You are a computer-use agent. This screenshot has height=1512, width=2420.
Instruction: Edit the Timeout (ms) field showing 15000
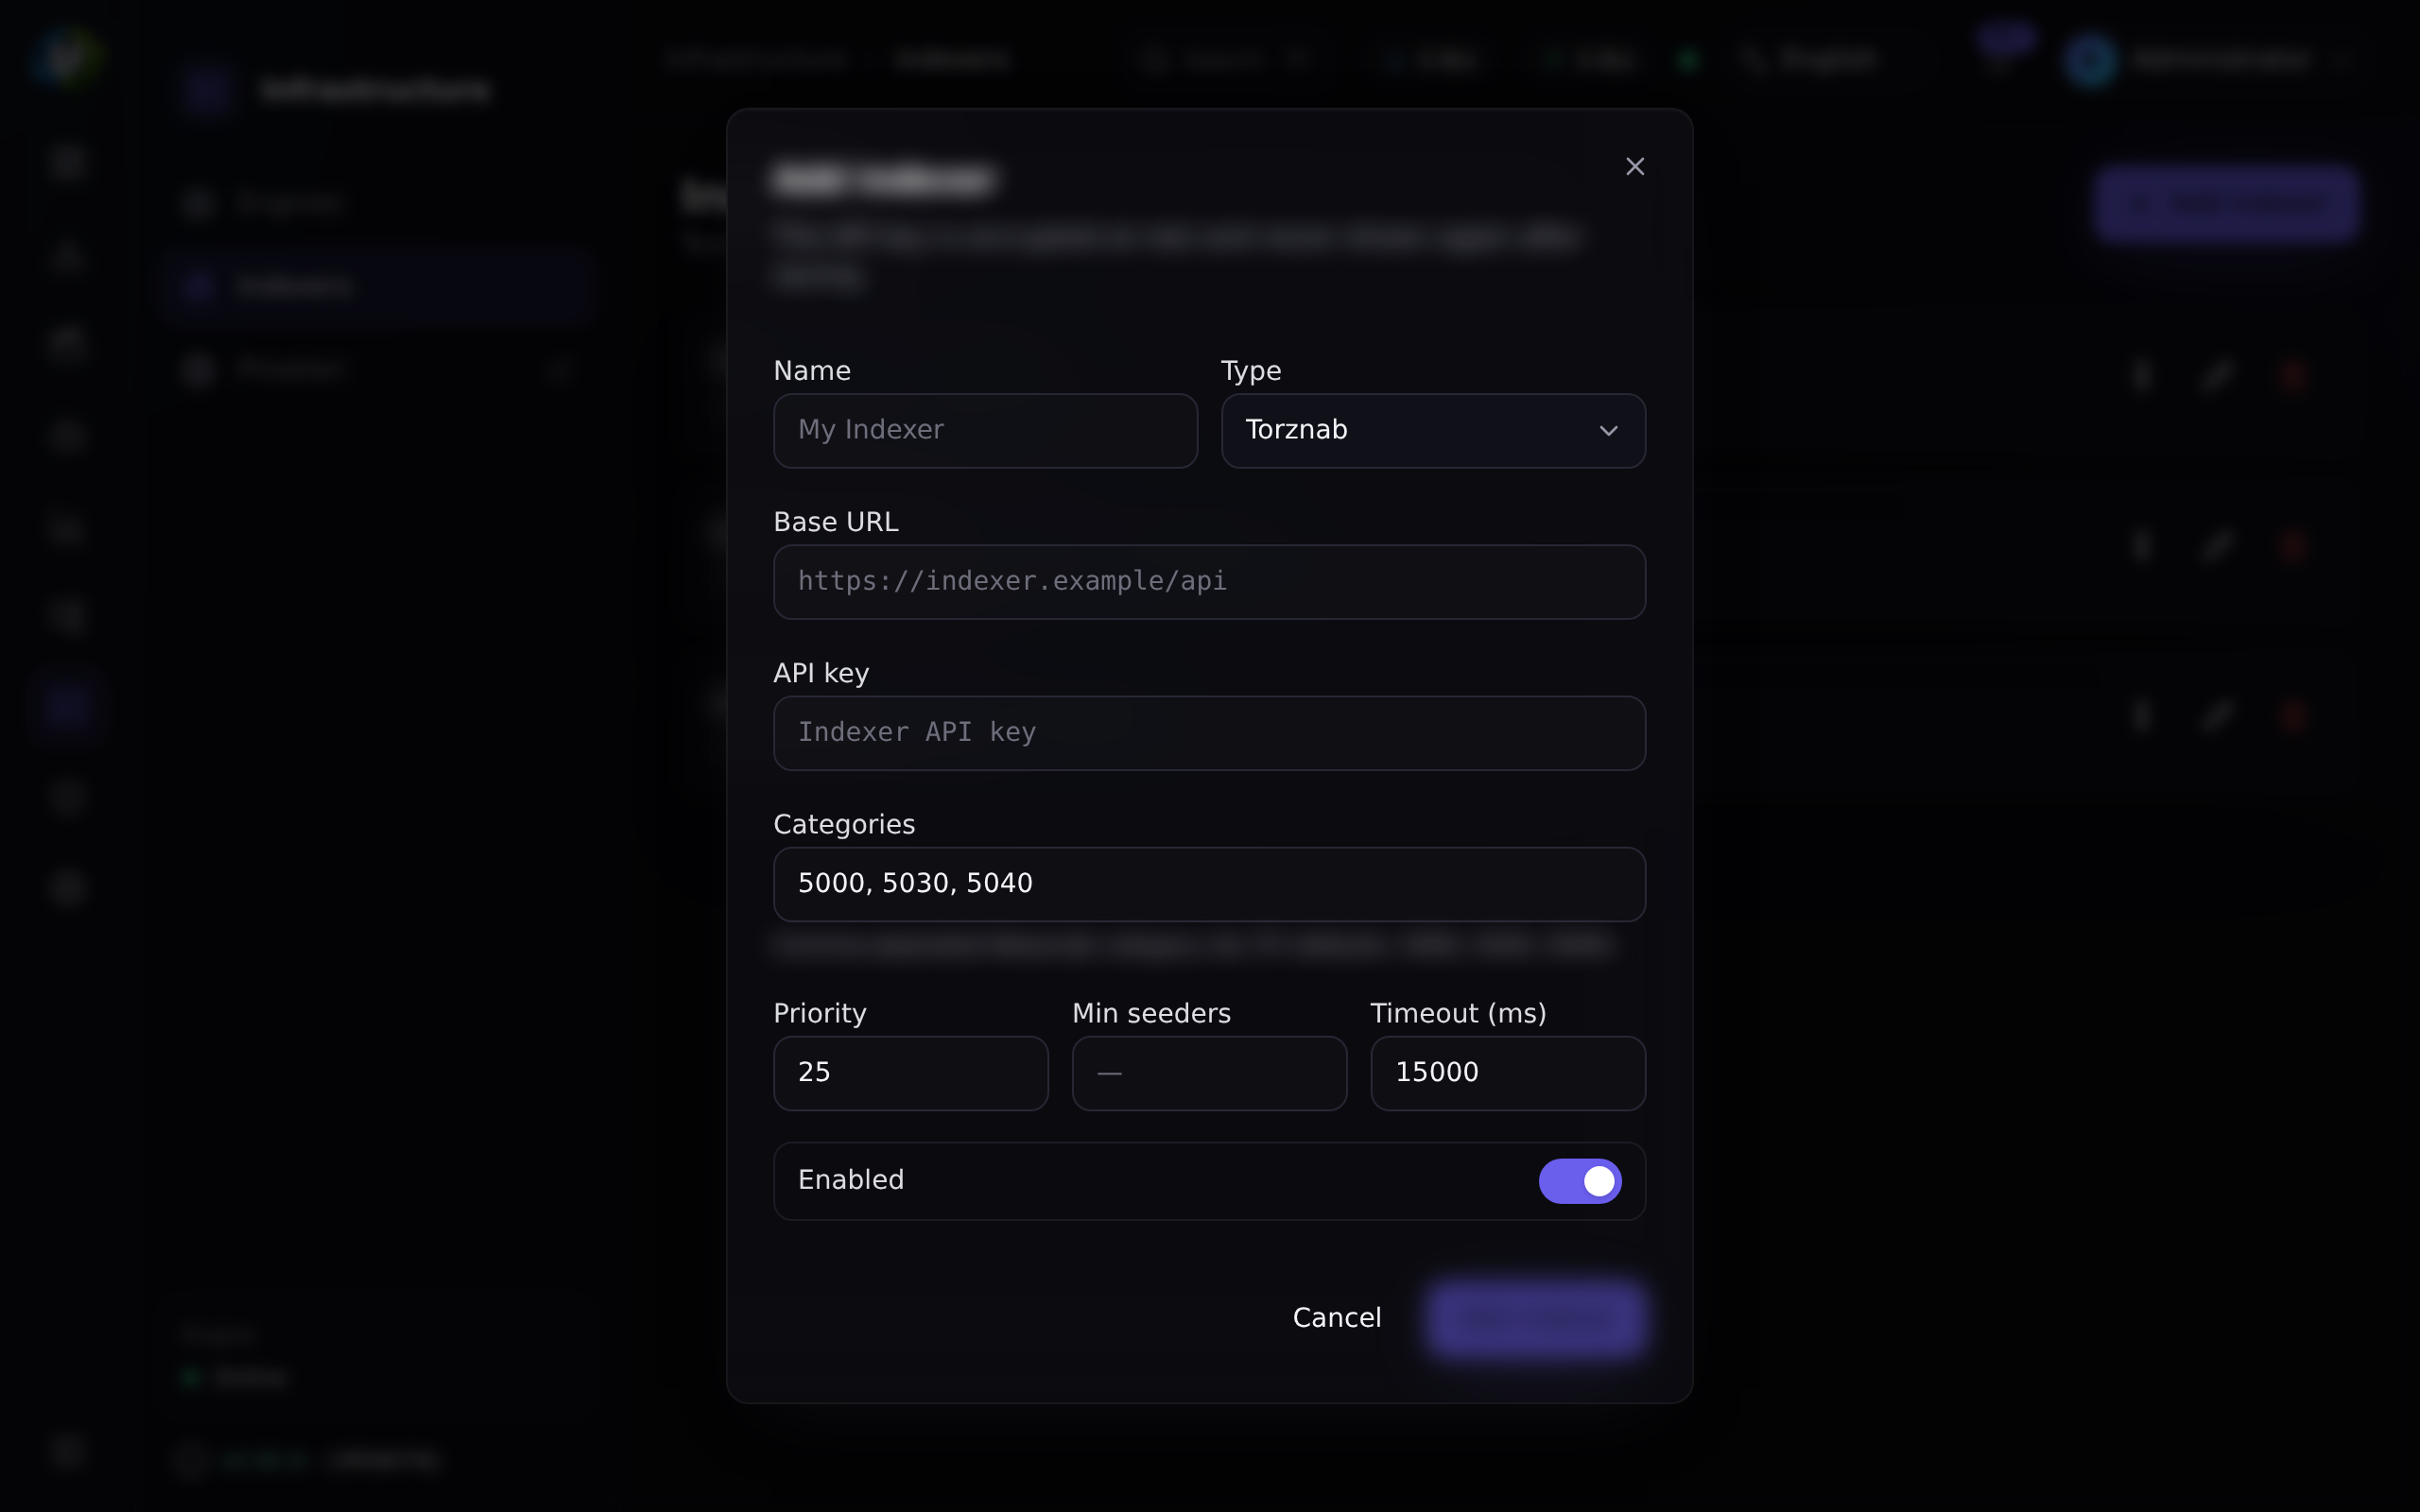[x=1507, y=1073]
